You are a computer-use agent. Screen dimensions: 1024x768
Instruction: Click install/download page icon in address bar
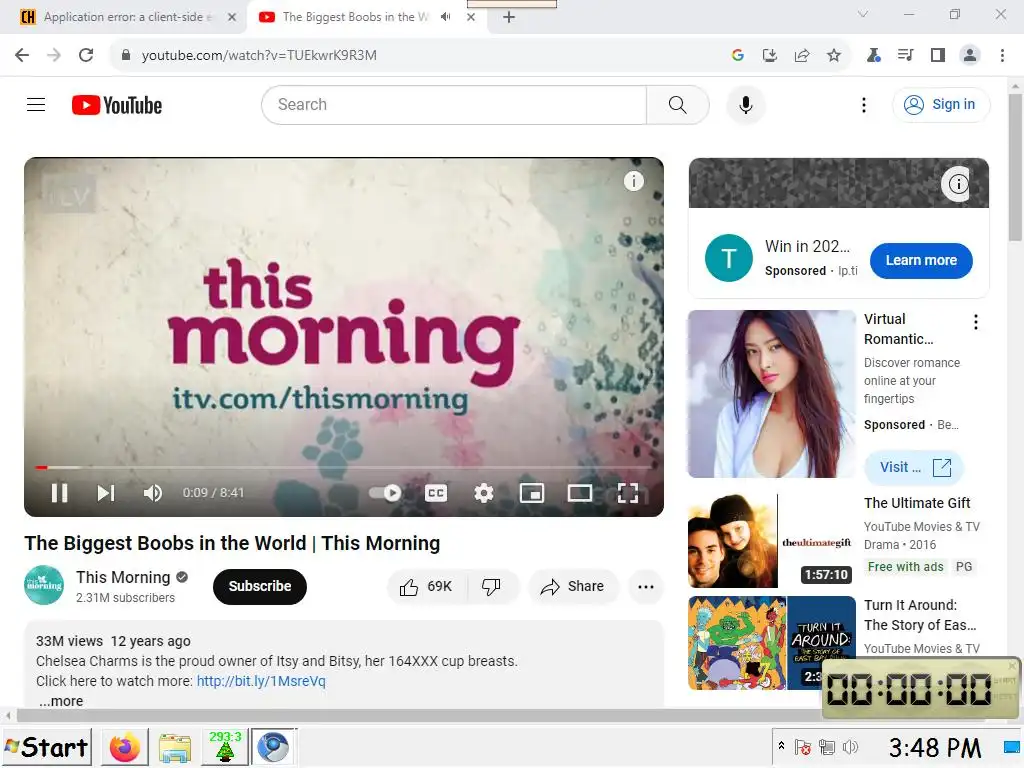(769, 55)
